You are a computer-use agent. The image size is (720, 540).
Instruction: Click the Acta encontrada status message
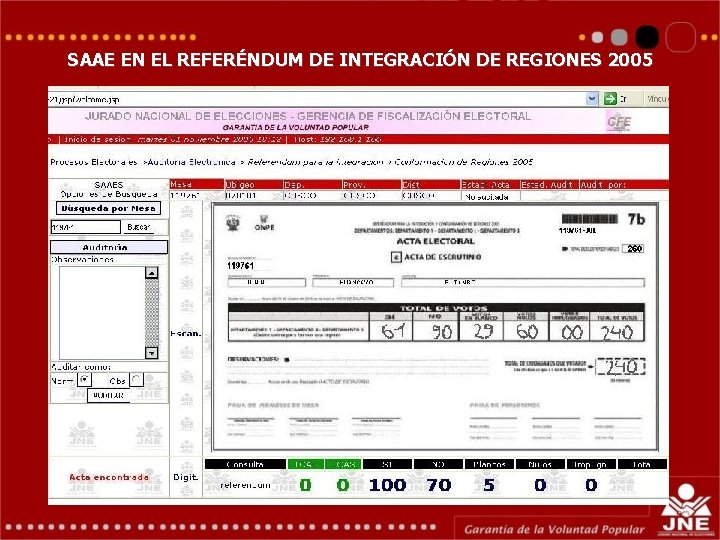click(x=109, y=477)
